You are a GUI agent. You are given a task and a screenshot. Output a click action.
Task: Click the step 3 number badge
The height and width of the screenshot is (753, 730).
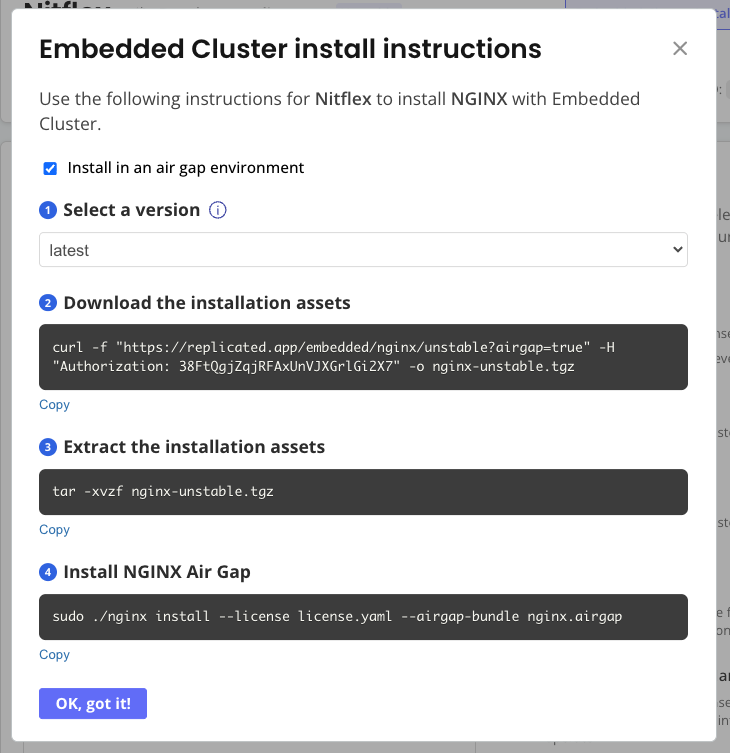(47, 448)
